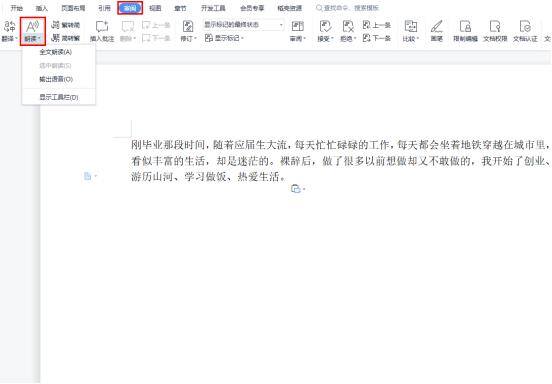Viewport: 552px width, 384px height.
Task: Click text line starting 看似丰富的生活
Action: tap(340, 160)
